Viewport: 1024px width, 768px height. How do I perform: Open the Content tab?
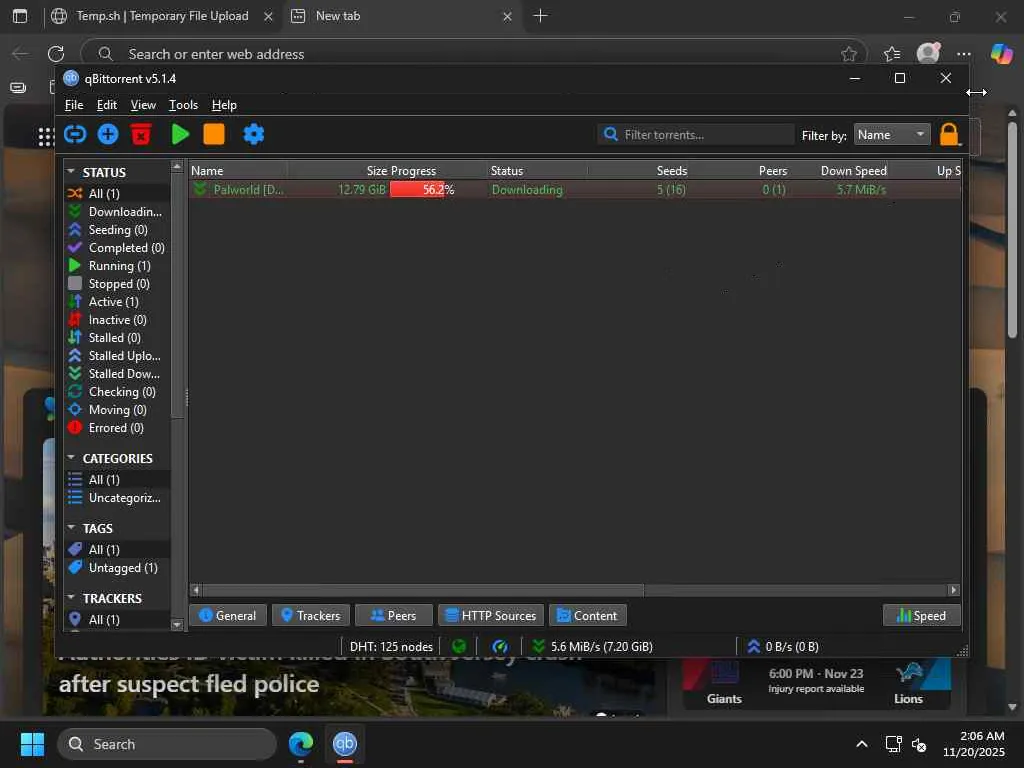[x=588, y=615]
